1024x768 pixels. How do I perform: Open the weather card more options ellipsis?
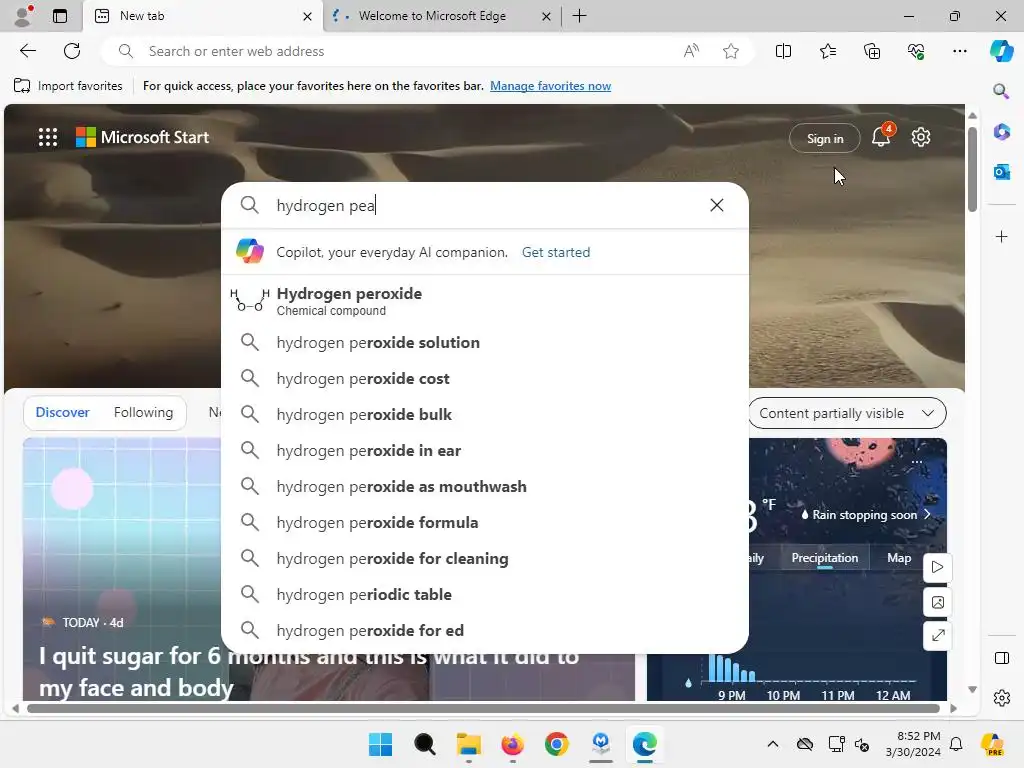tap(917, 462)
